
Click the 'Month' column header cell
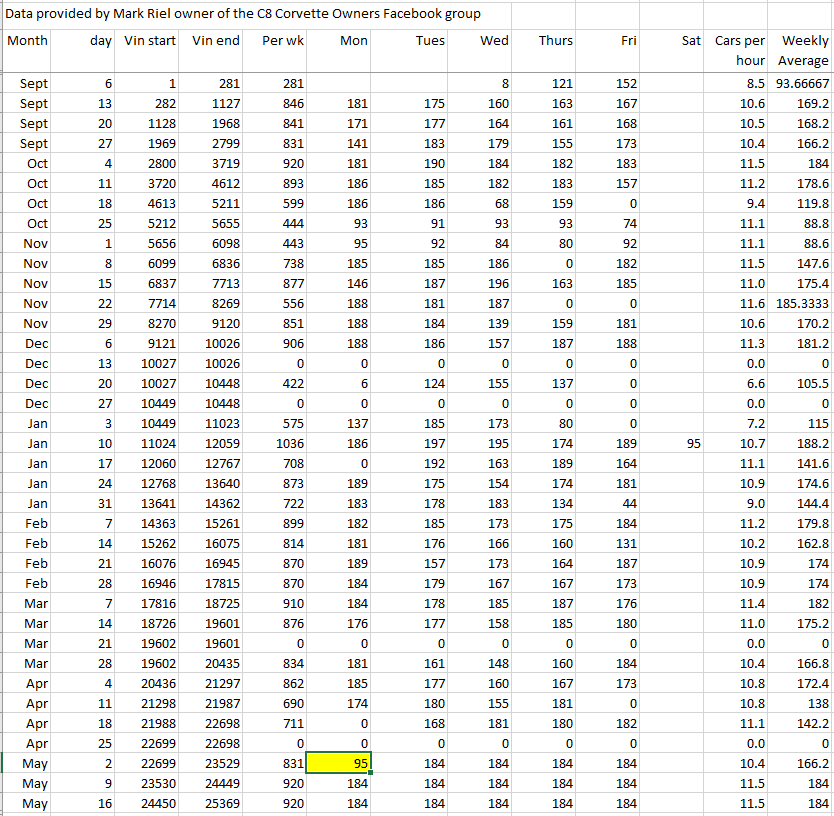tap(27, 41)
